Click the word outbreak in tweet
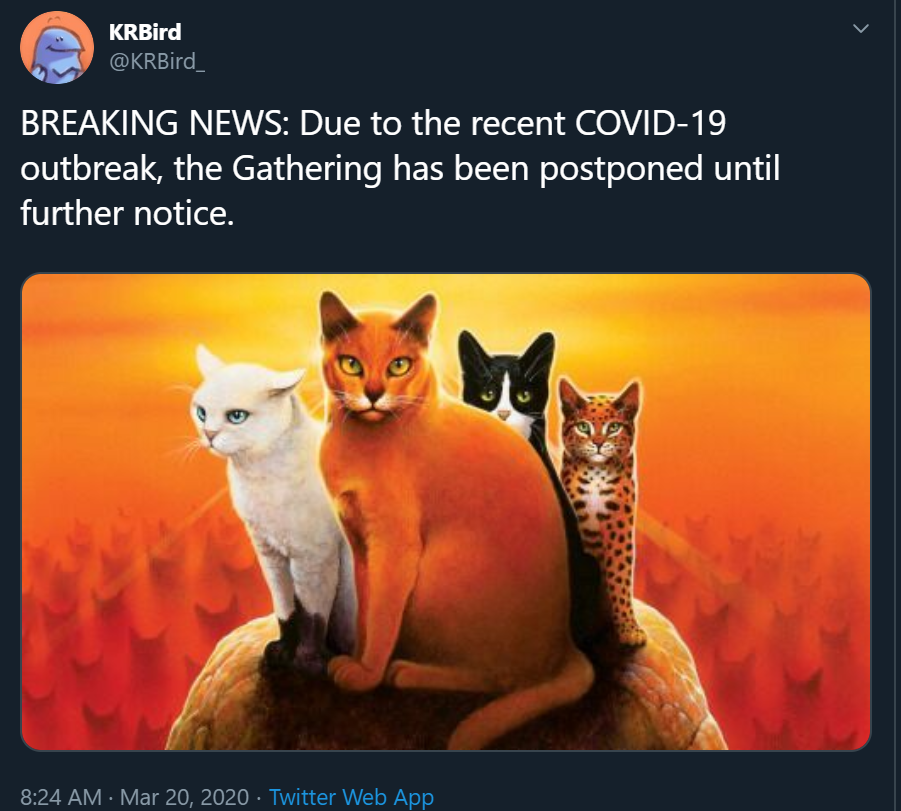The image size is (901, 811). click(91, 168)
